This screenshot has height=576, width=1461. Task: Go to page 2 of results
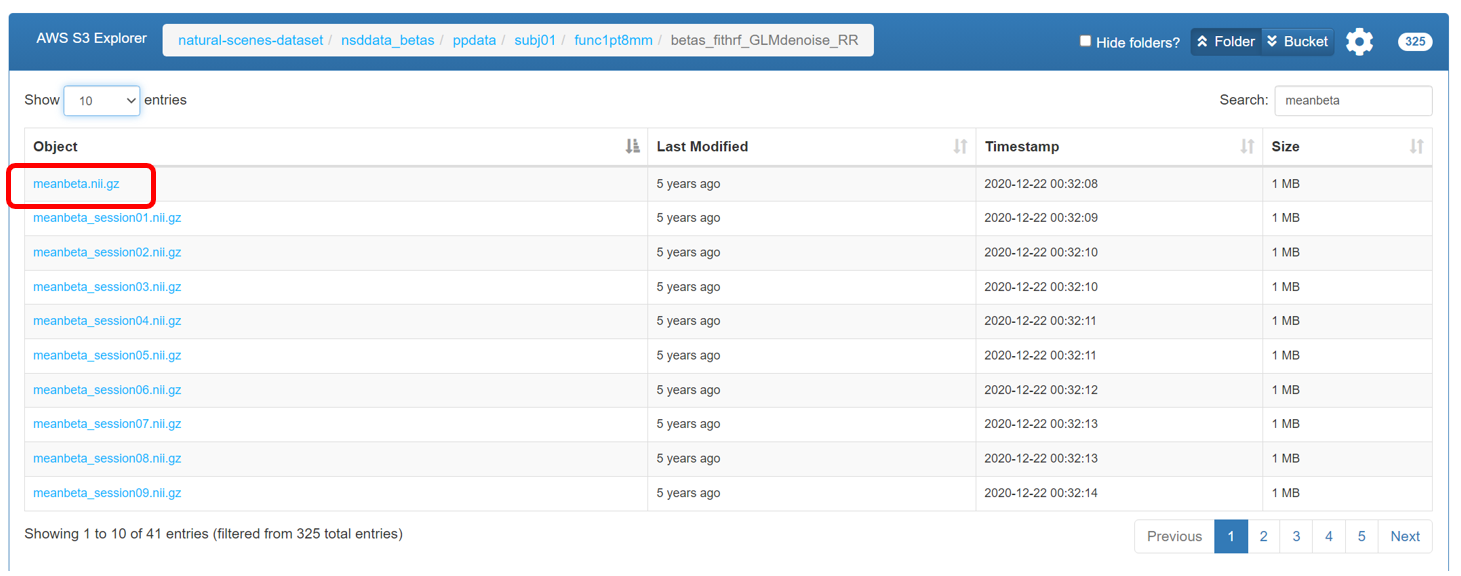click(x=1263, y=536)
